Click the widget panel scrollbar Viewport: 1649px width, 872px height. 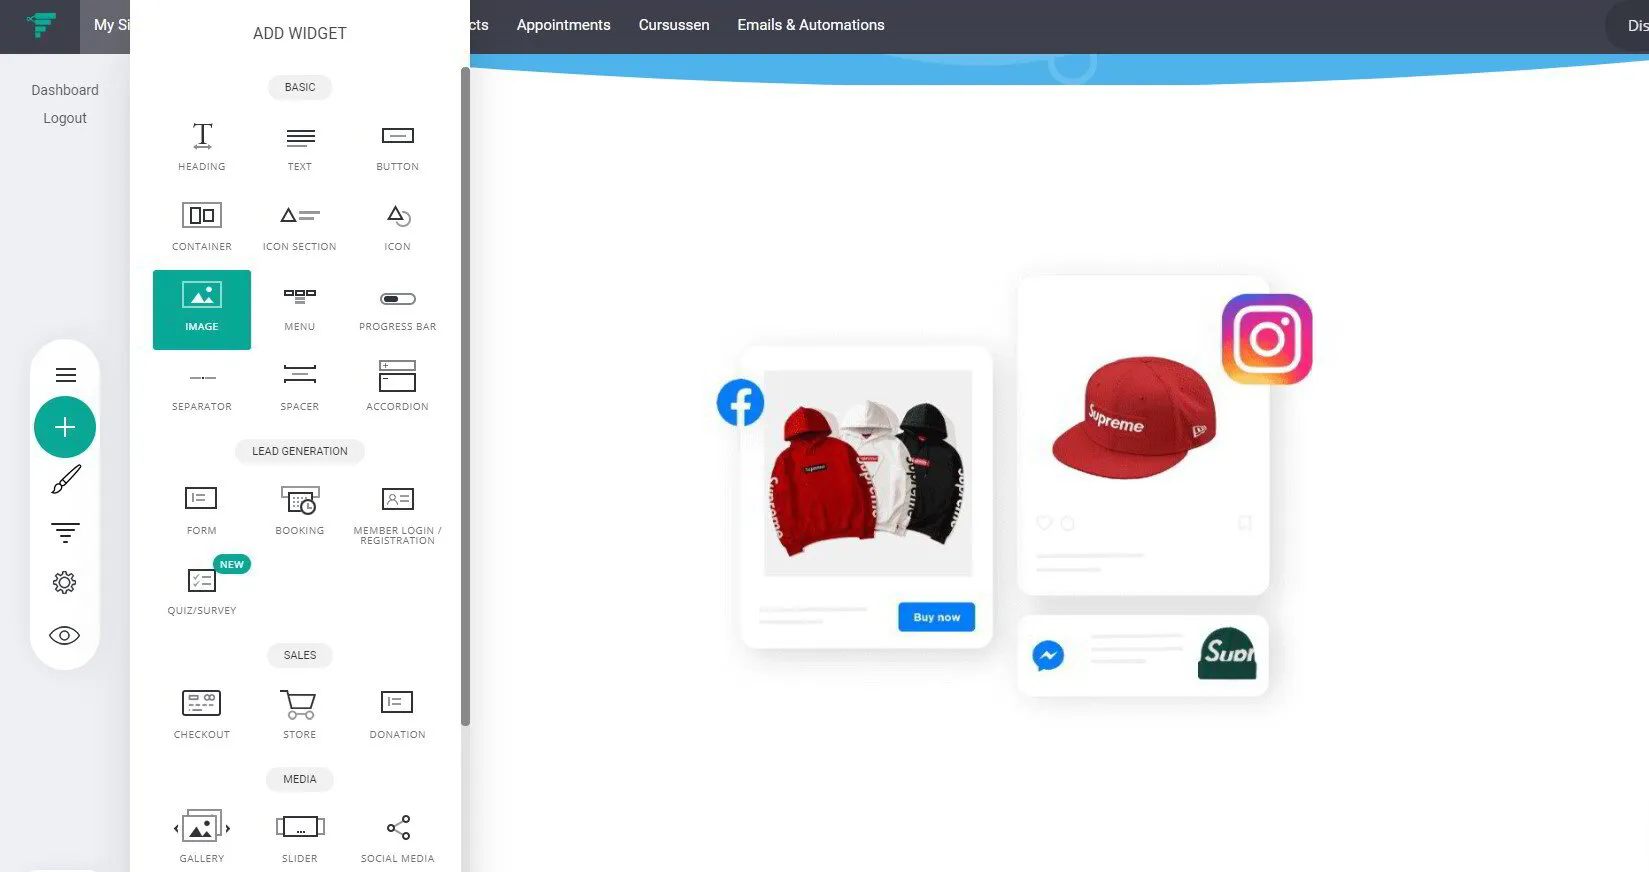click(465, 396)
